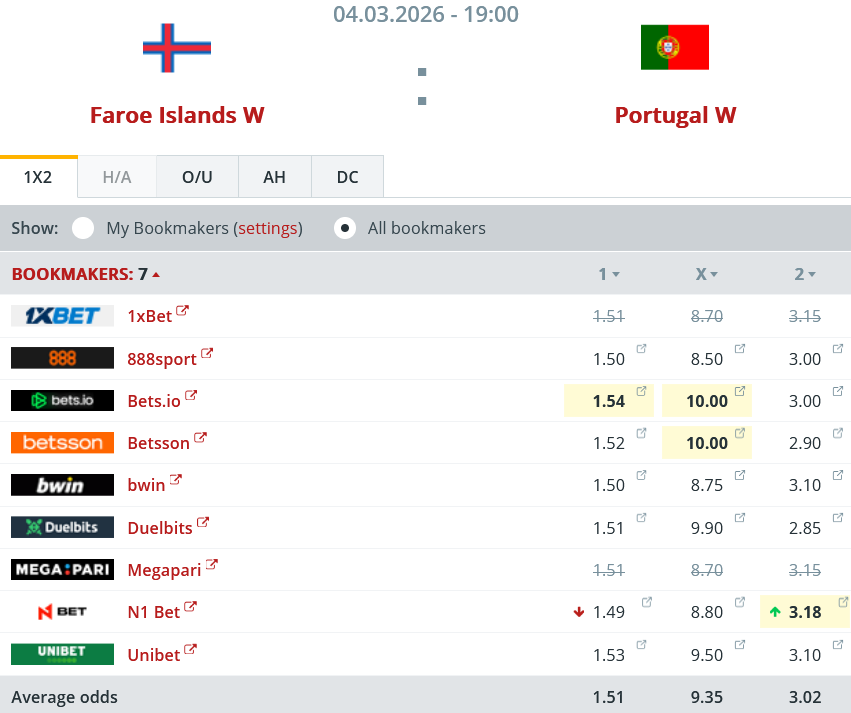Image resolution: width=851 pixels, height=713 pixels.
Task: Click the Bets.io bookmaker logo
Action: 61,400
